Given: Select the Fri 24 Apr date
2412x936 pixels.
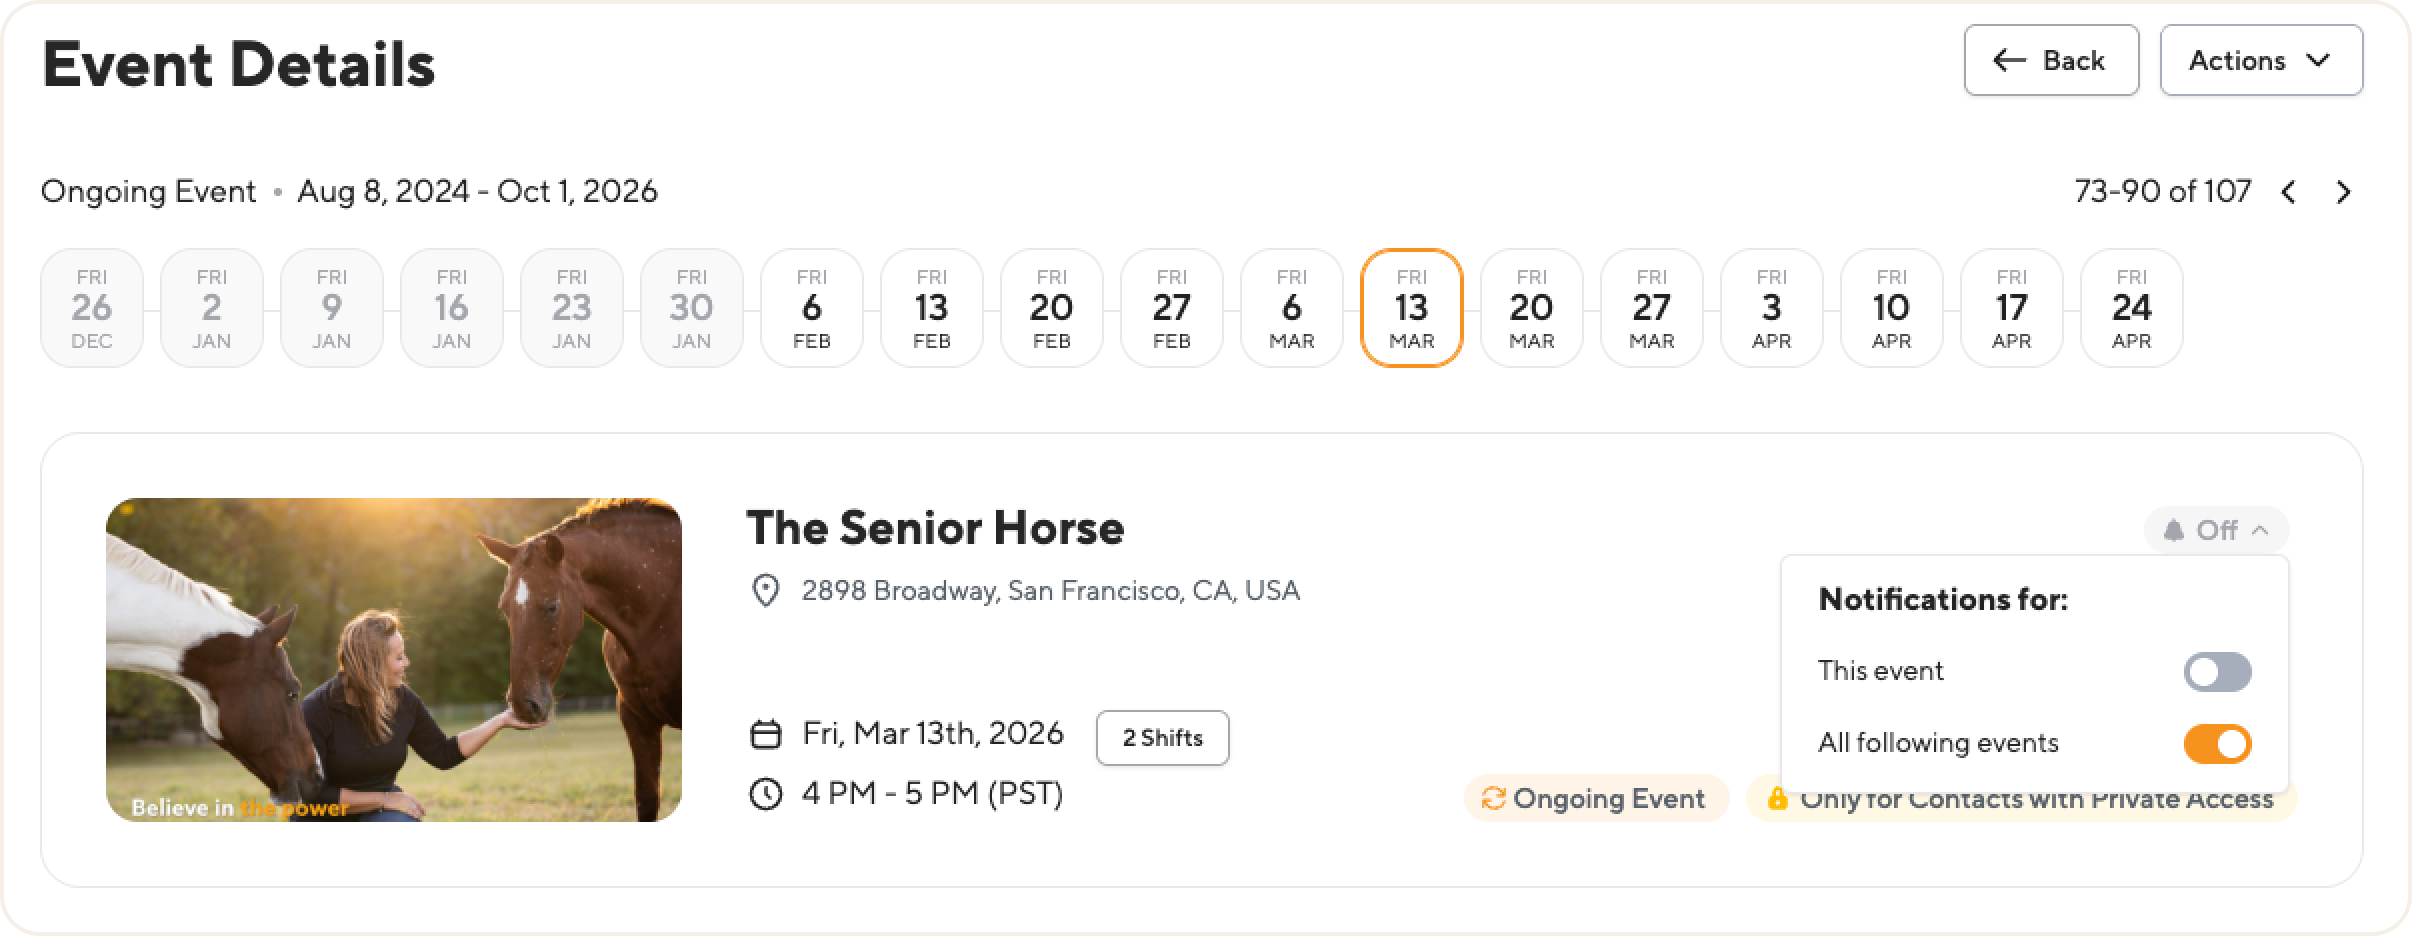Looking at the screenshot, I should [x=2131, y=308].
